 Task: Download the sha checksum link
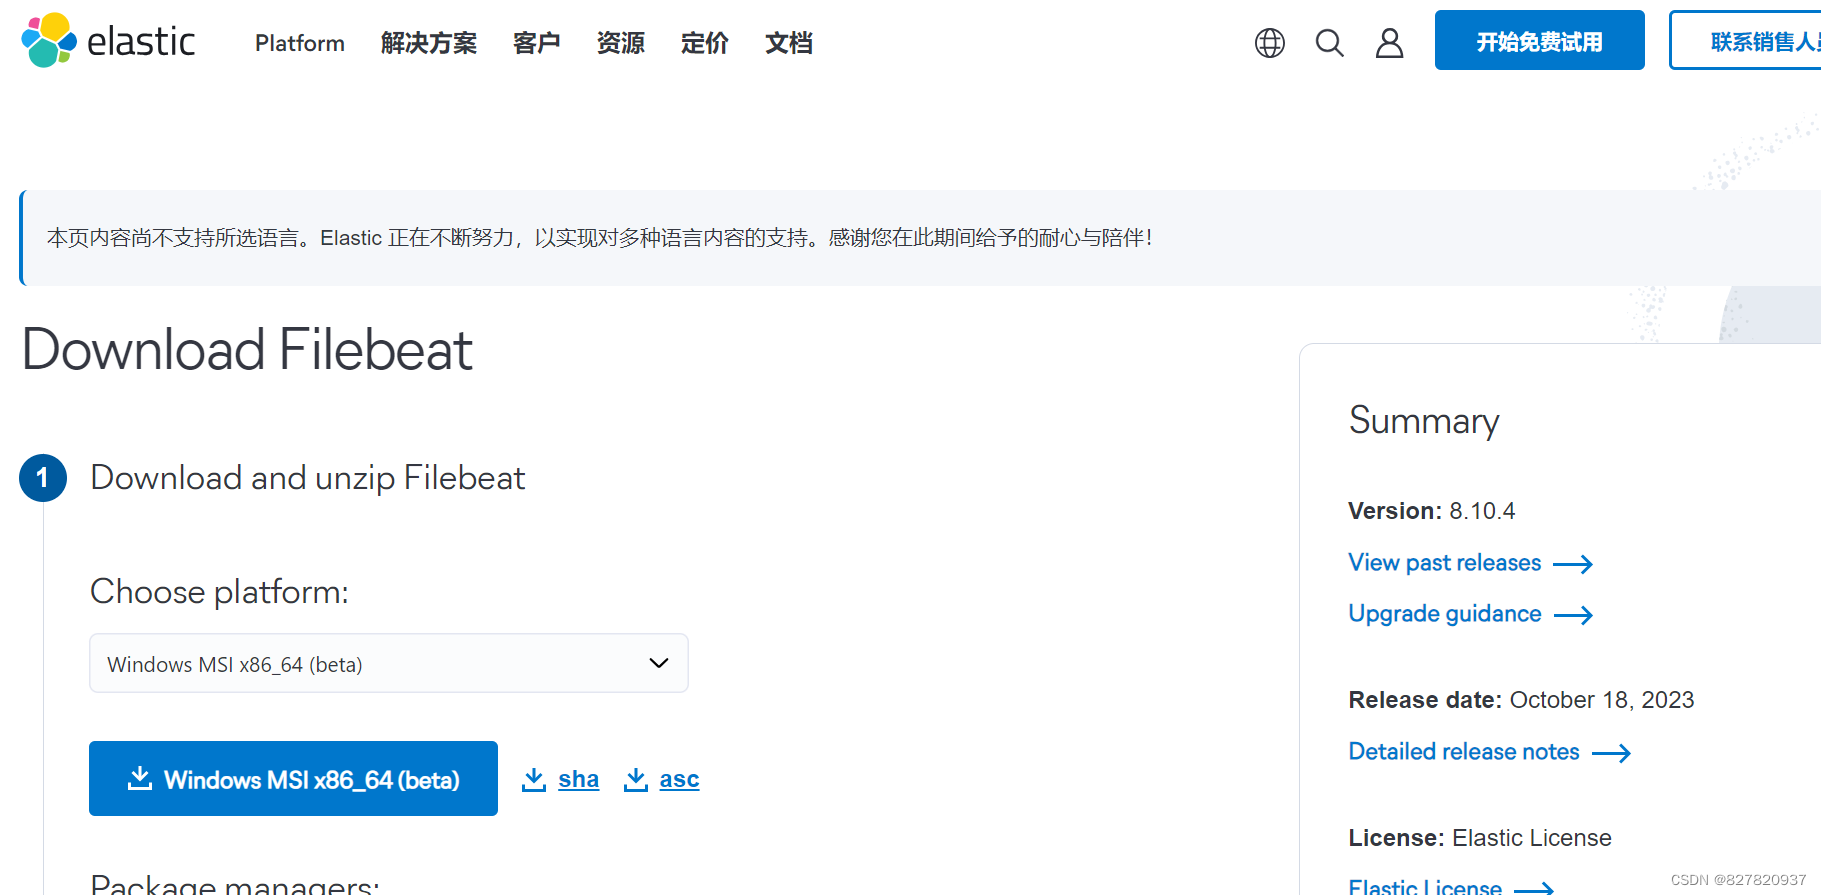coord(578,779)
